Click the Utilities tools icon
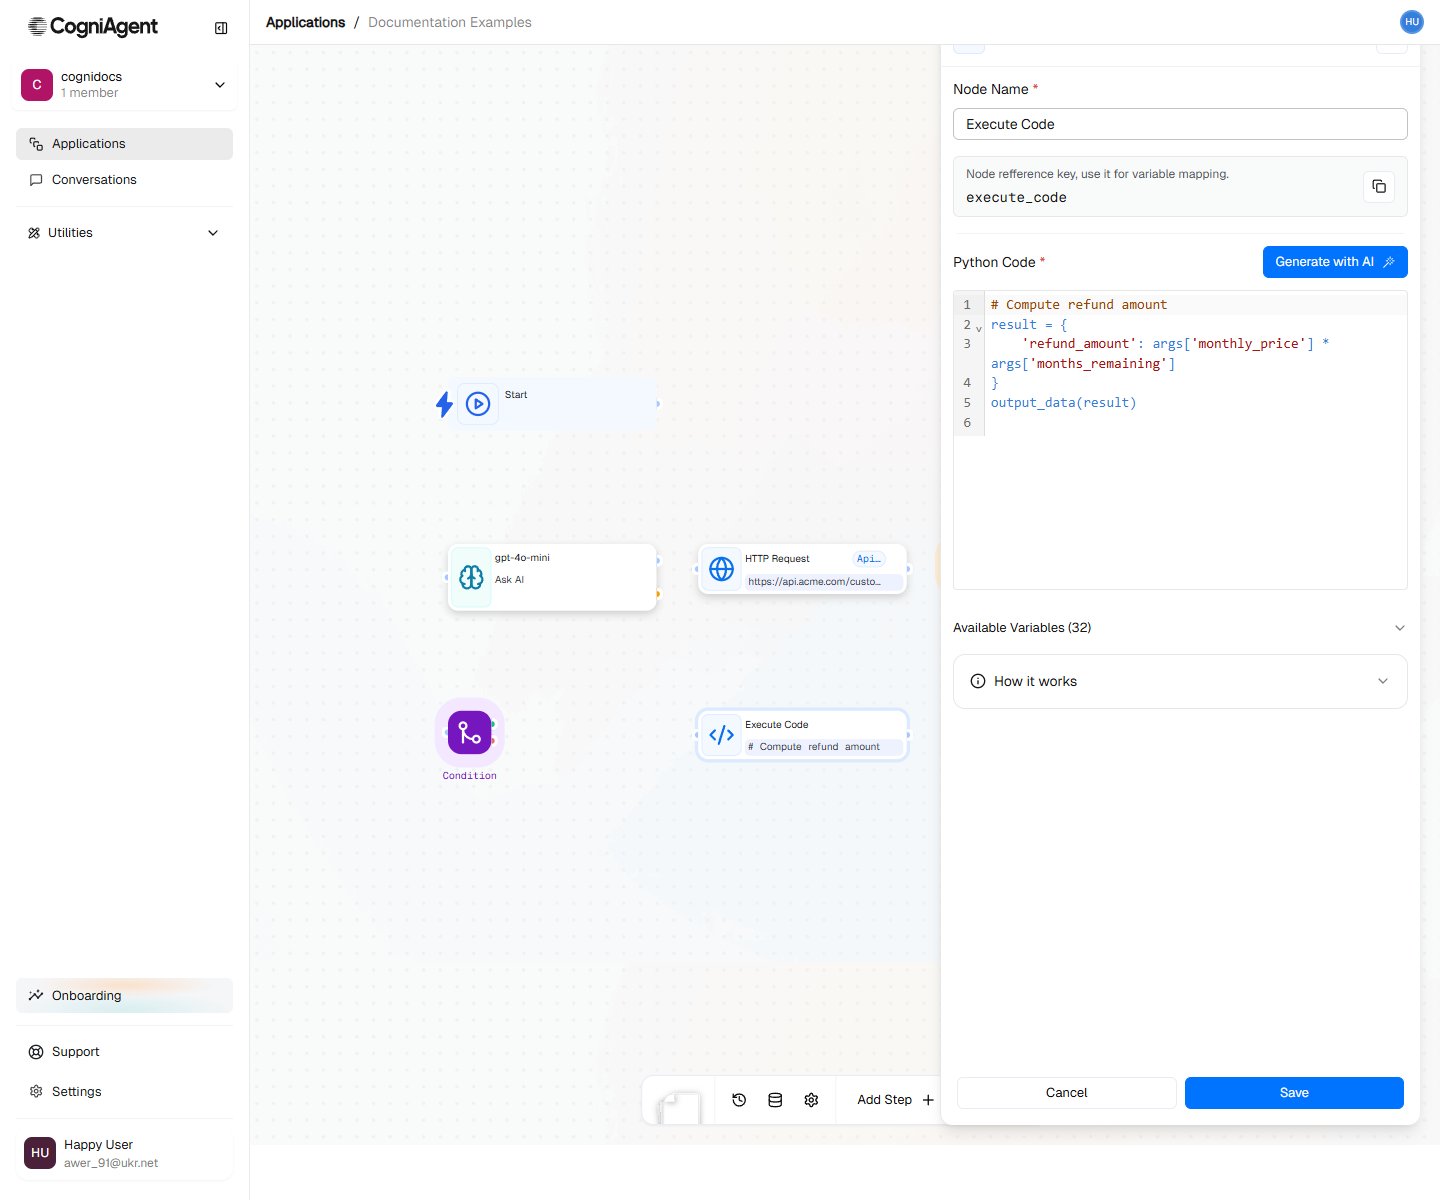 point(34,233)
